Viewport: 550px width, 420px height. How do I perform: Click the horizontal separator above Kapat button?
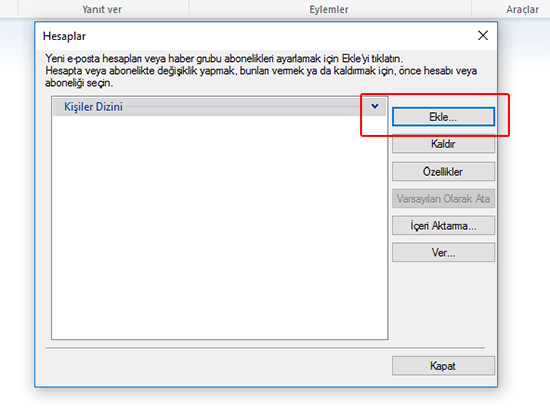tap(265, 348)
